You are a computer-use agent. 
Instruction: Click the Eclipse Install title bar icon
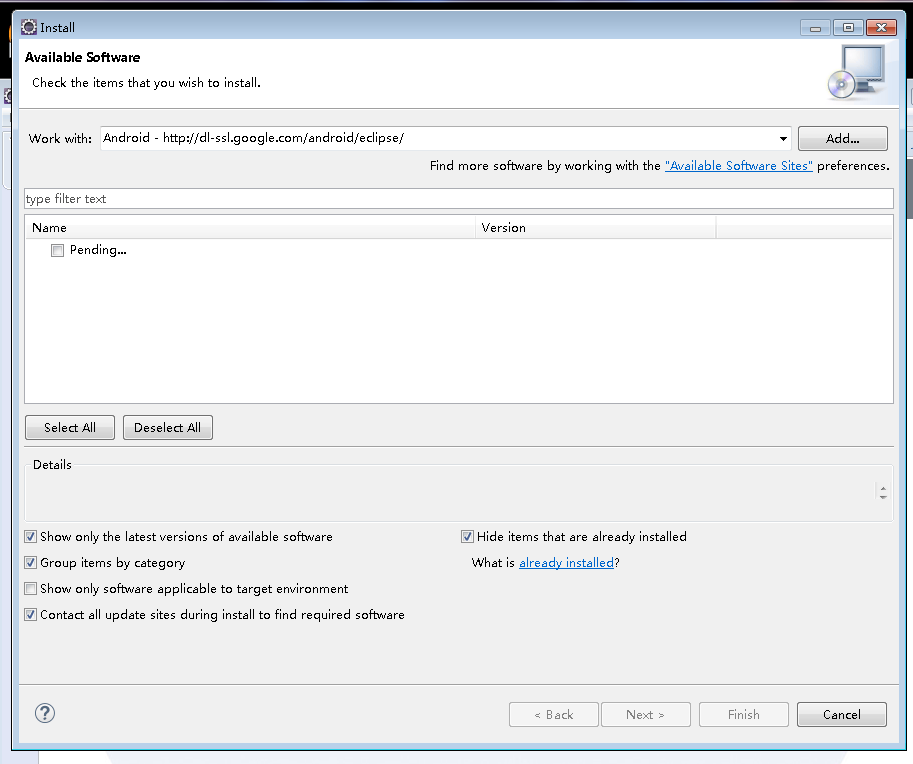pyautogui.click(x=29, y=27)
